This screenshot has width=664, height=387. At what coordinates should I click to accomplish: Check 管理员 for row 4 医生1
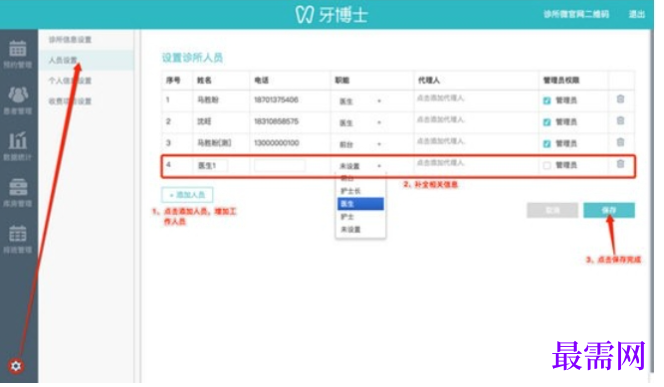pyautogui.click(x=547, y=166)
